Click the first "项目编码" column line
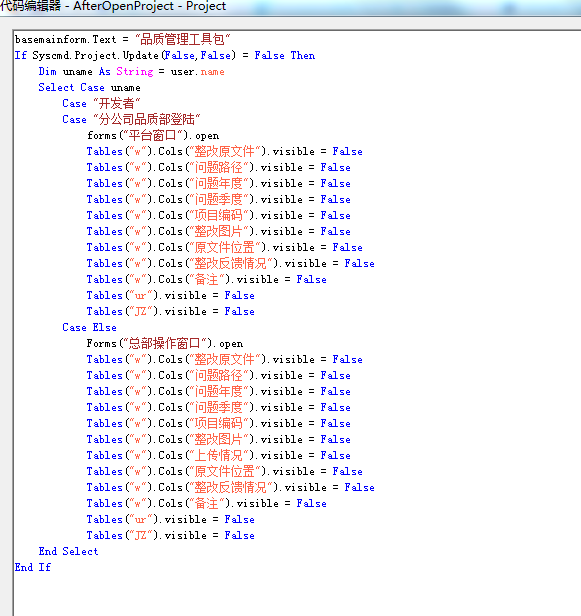The width and height of the screenshot is (581, 616). (x=218, y=215)
